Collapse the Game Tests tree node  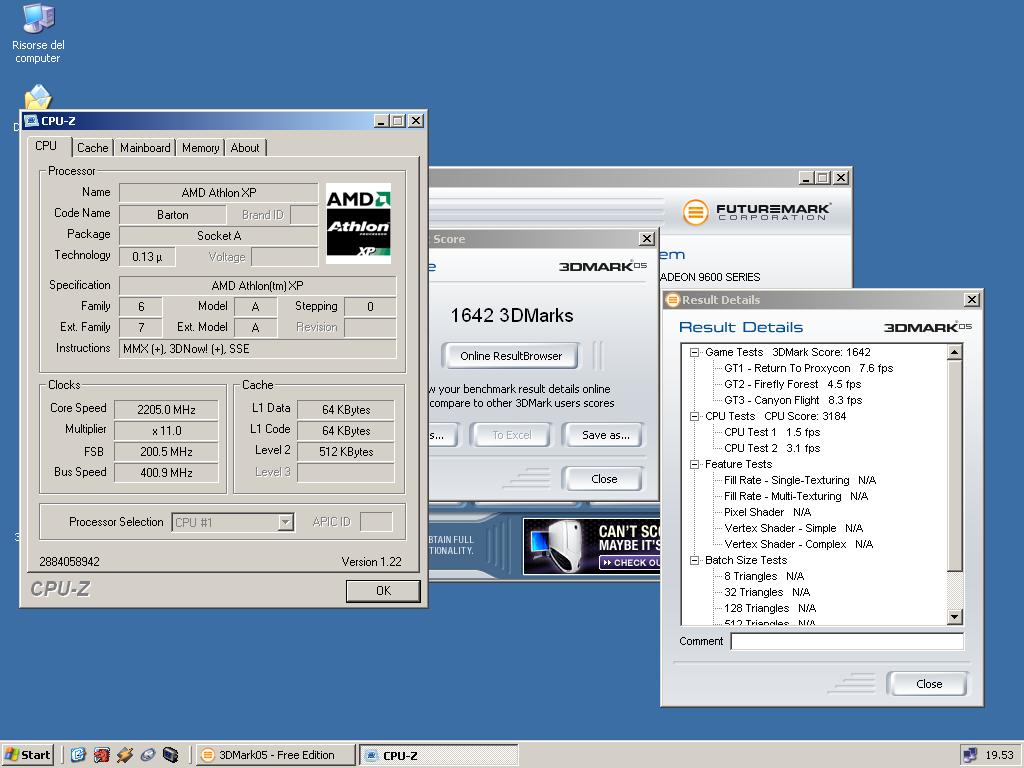694,352
